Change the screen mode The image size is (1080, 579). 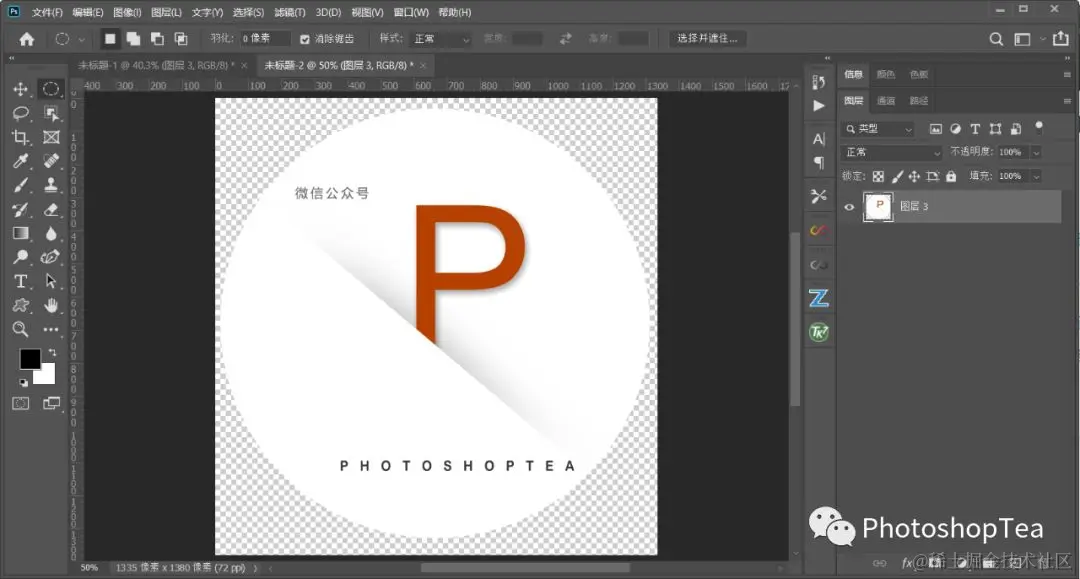click(x=51, y=403)
